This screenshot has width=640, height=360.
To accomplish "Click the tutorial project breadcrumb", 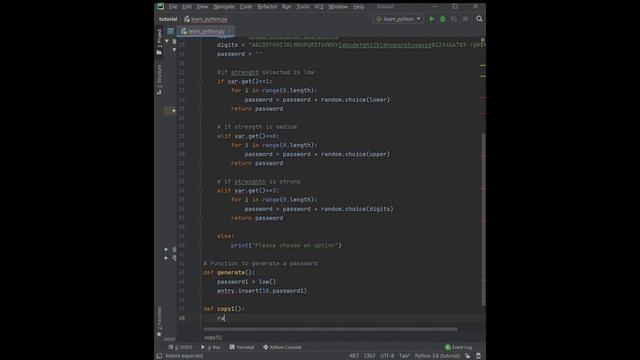I will (168, 19).
